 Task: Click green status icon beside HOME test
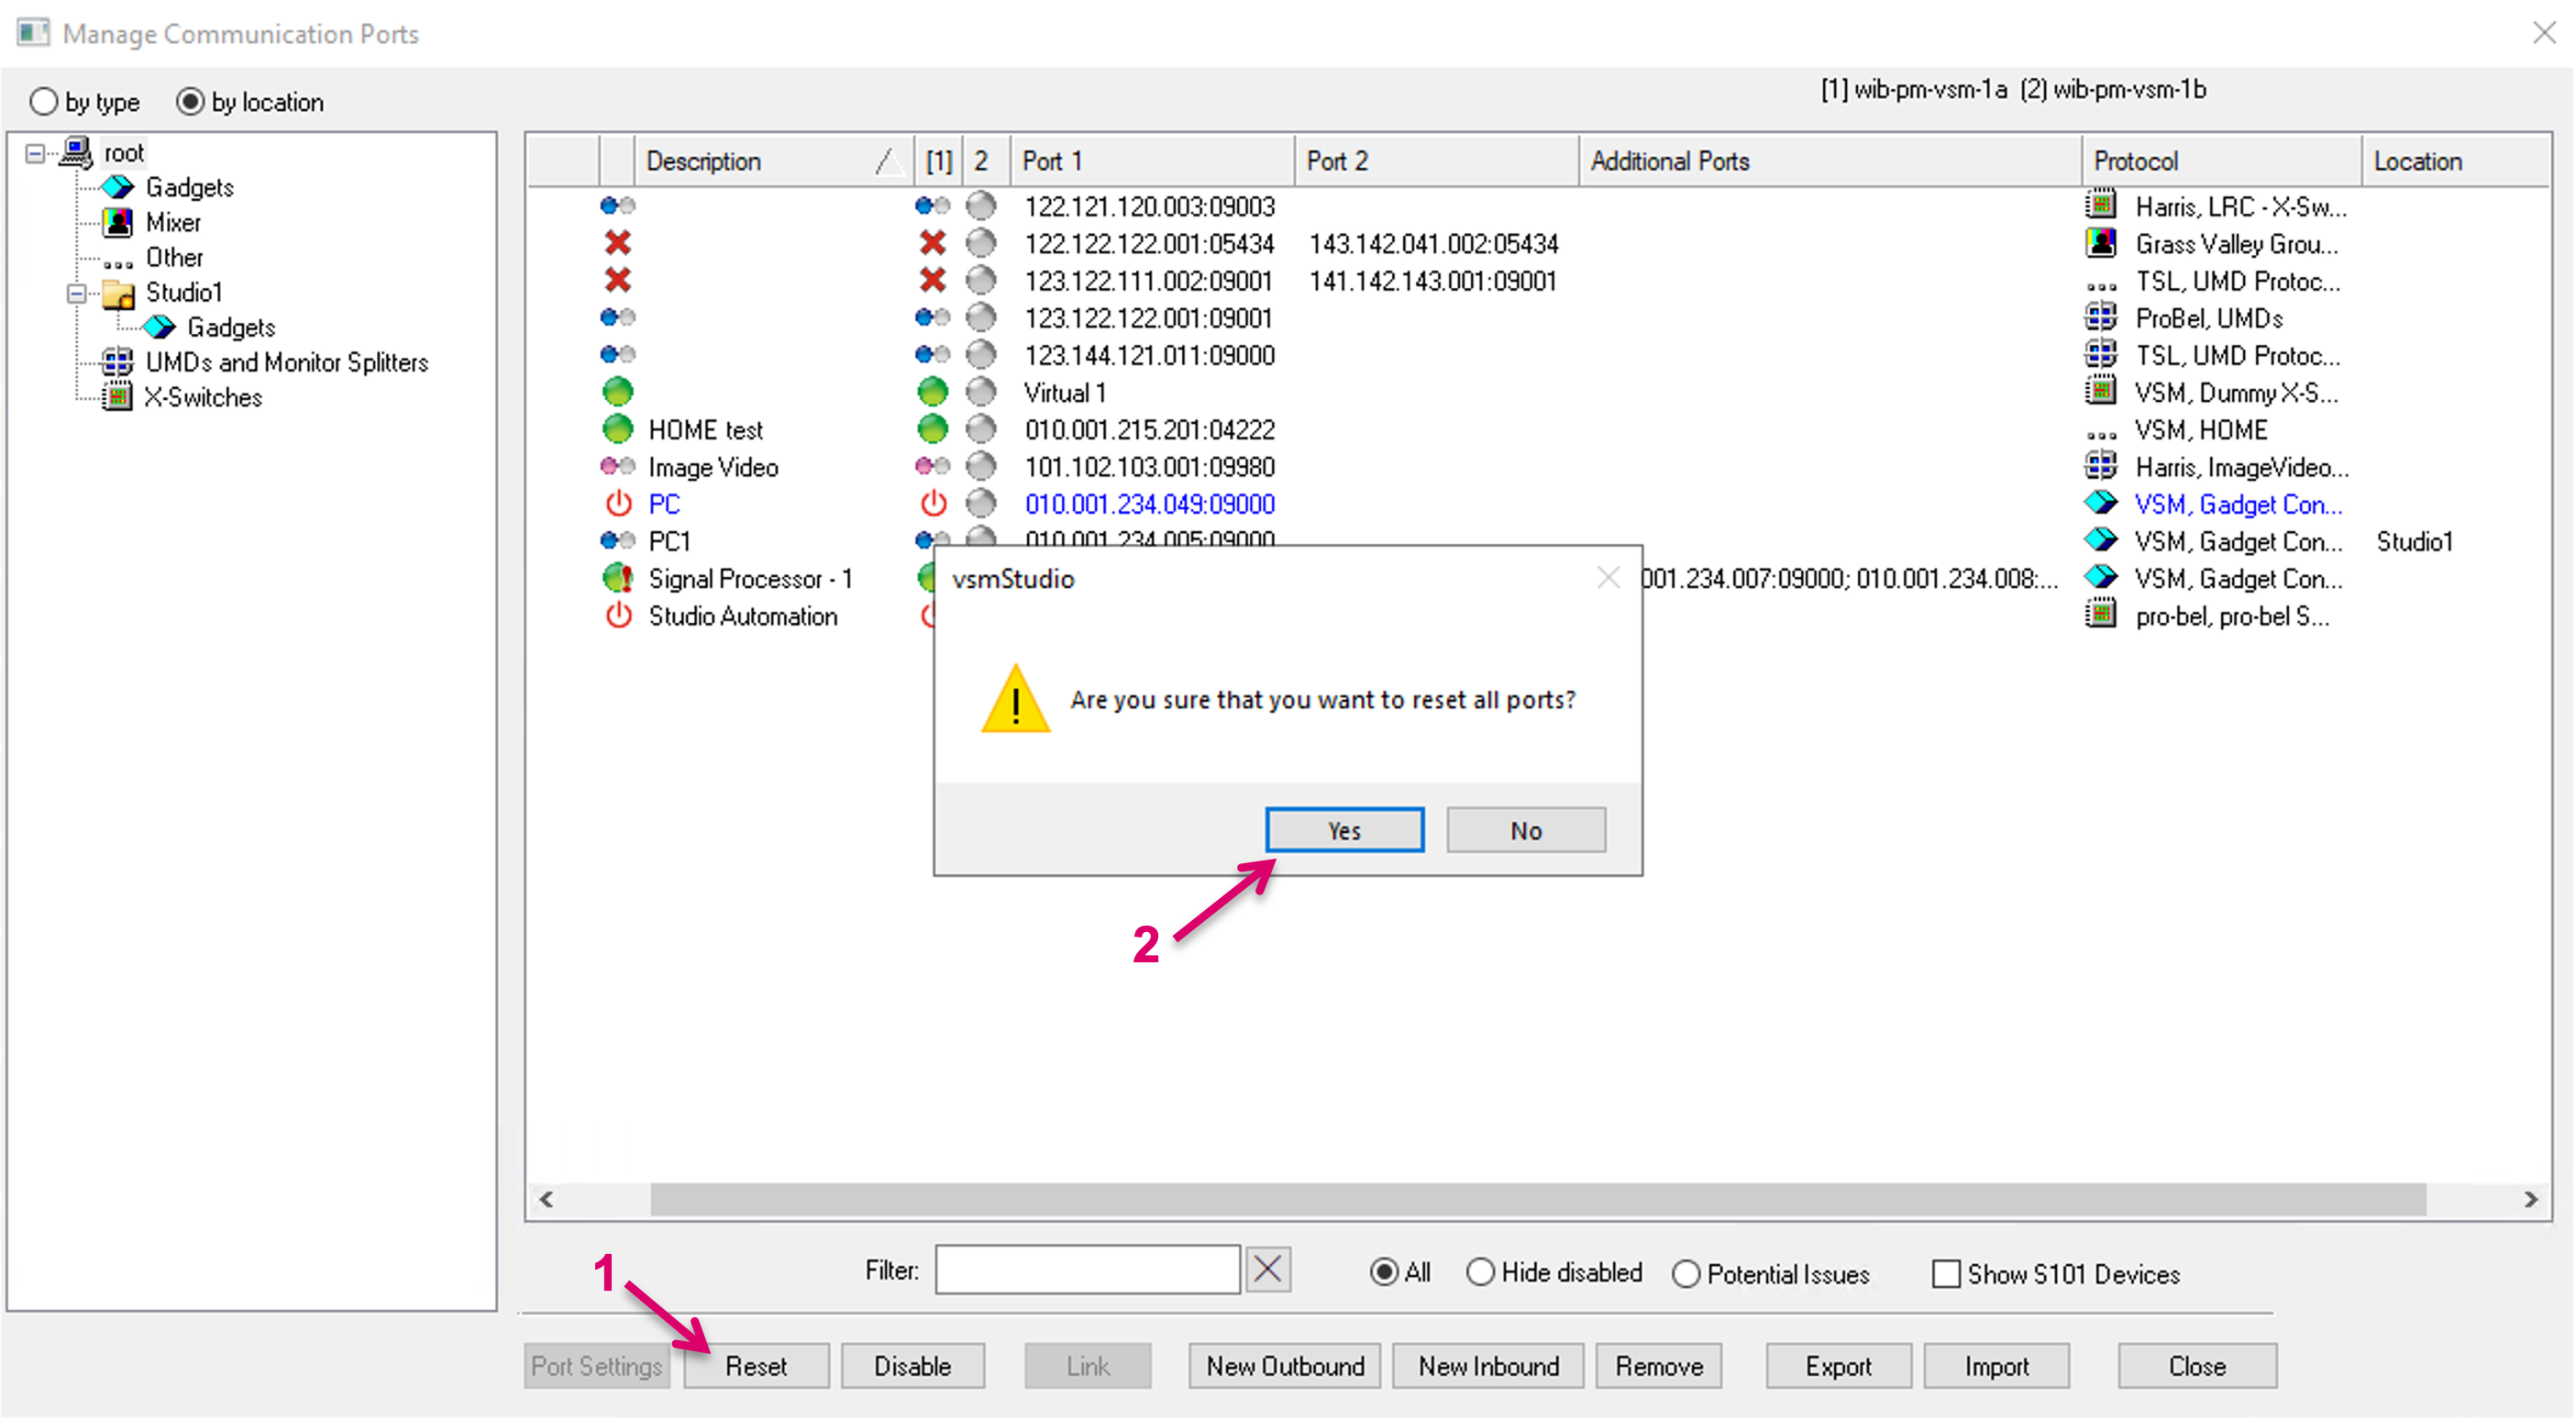click(618, 430)
